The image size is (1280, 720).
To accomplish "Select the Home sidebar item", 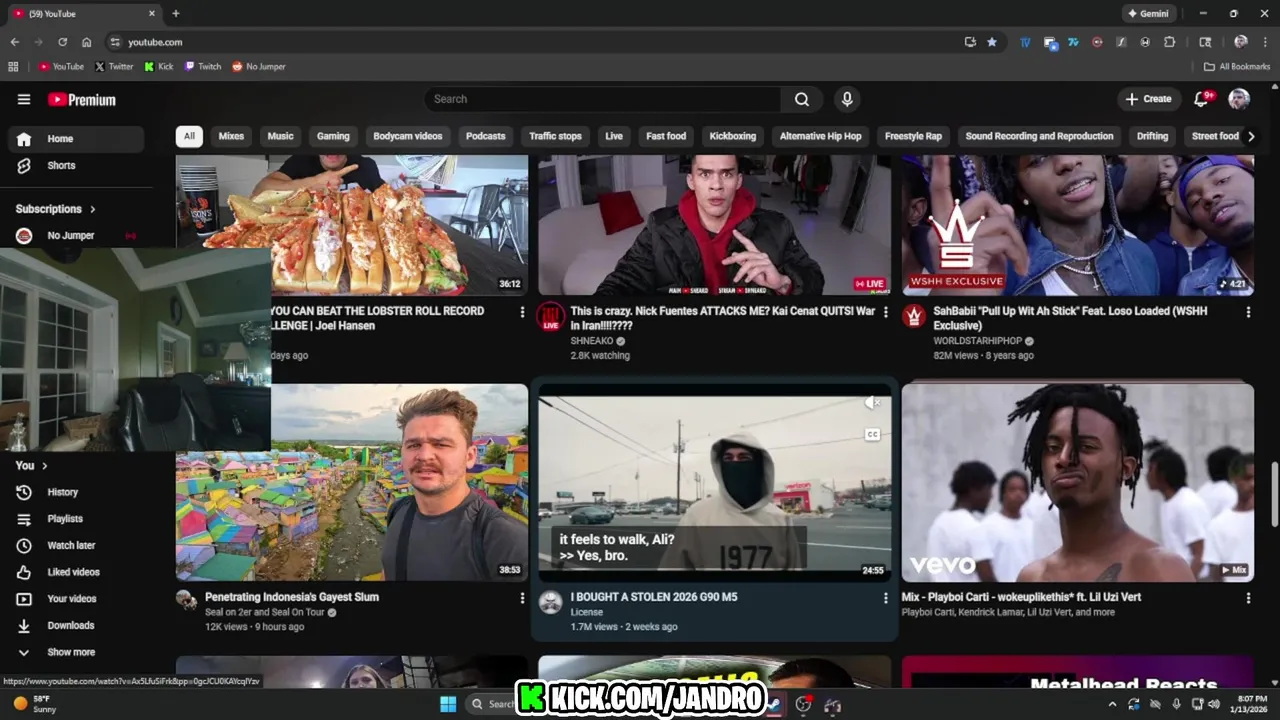I will (76, 139).
